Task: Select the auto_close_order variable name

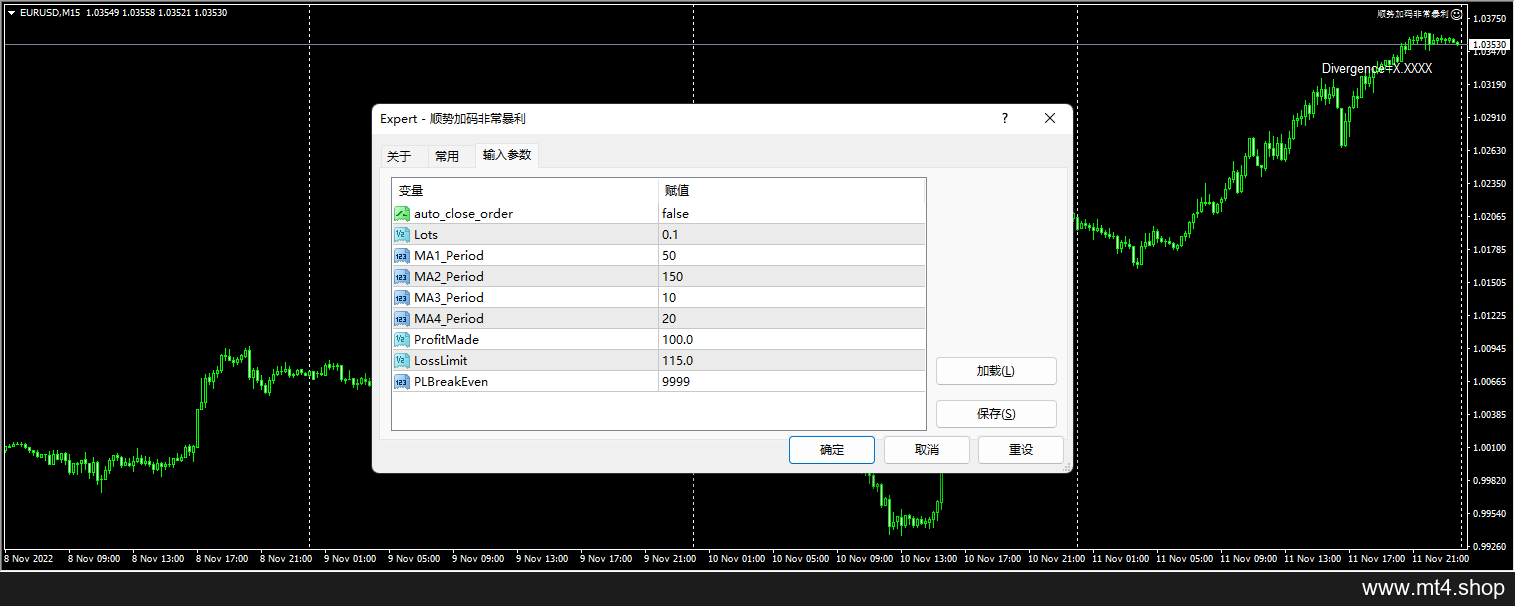Action: (x=463, y=213)
